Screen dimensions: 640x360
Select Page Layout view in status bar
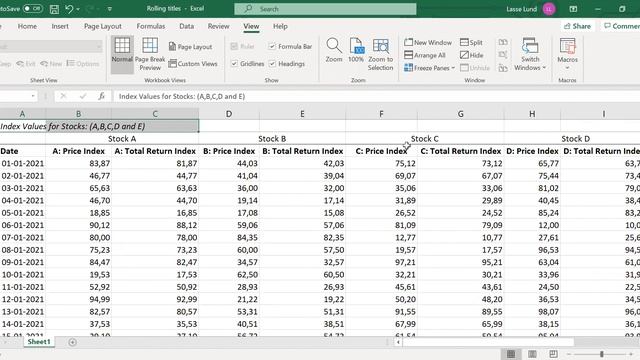click(532, 354)
